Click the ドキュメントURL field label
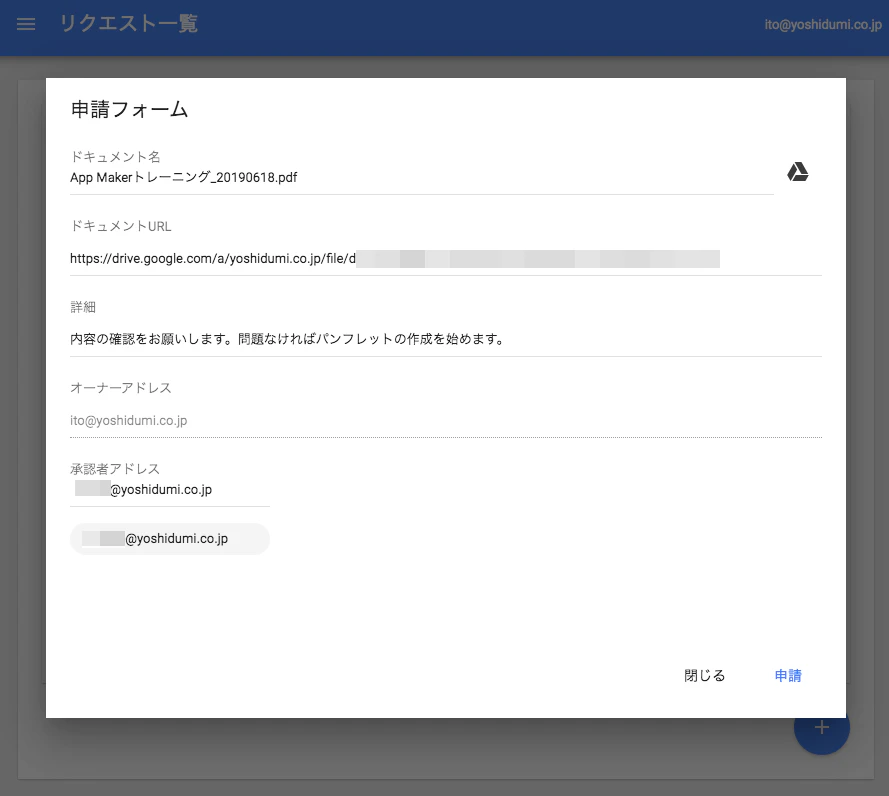Viewport: 889px width, 796px height. click(x=121, y=226)
